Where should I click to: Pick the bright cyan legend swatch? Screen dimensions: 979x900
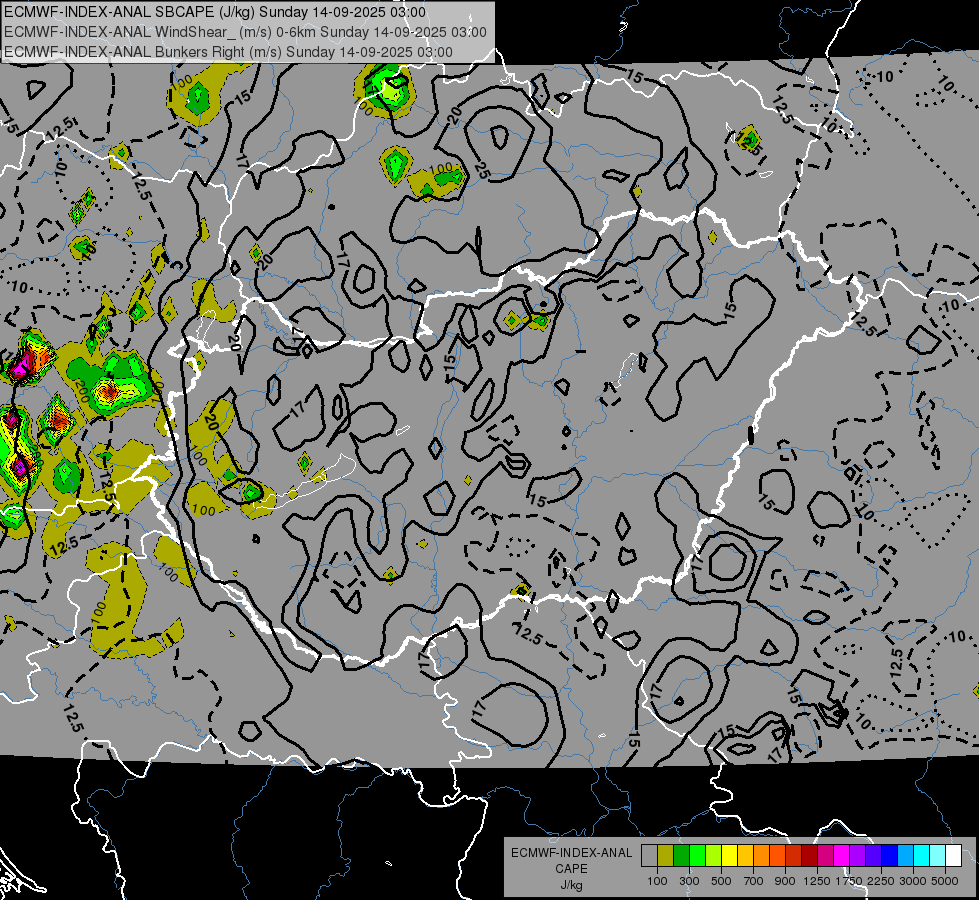click(x=921, y=856)
